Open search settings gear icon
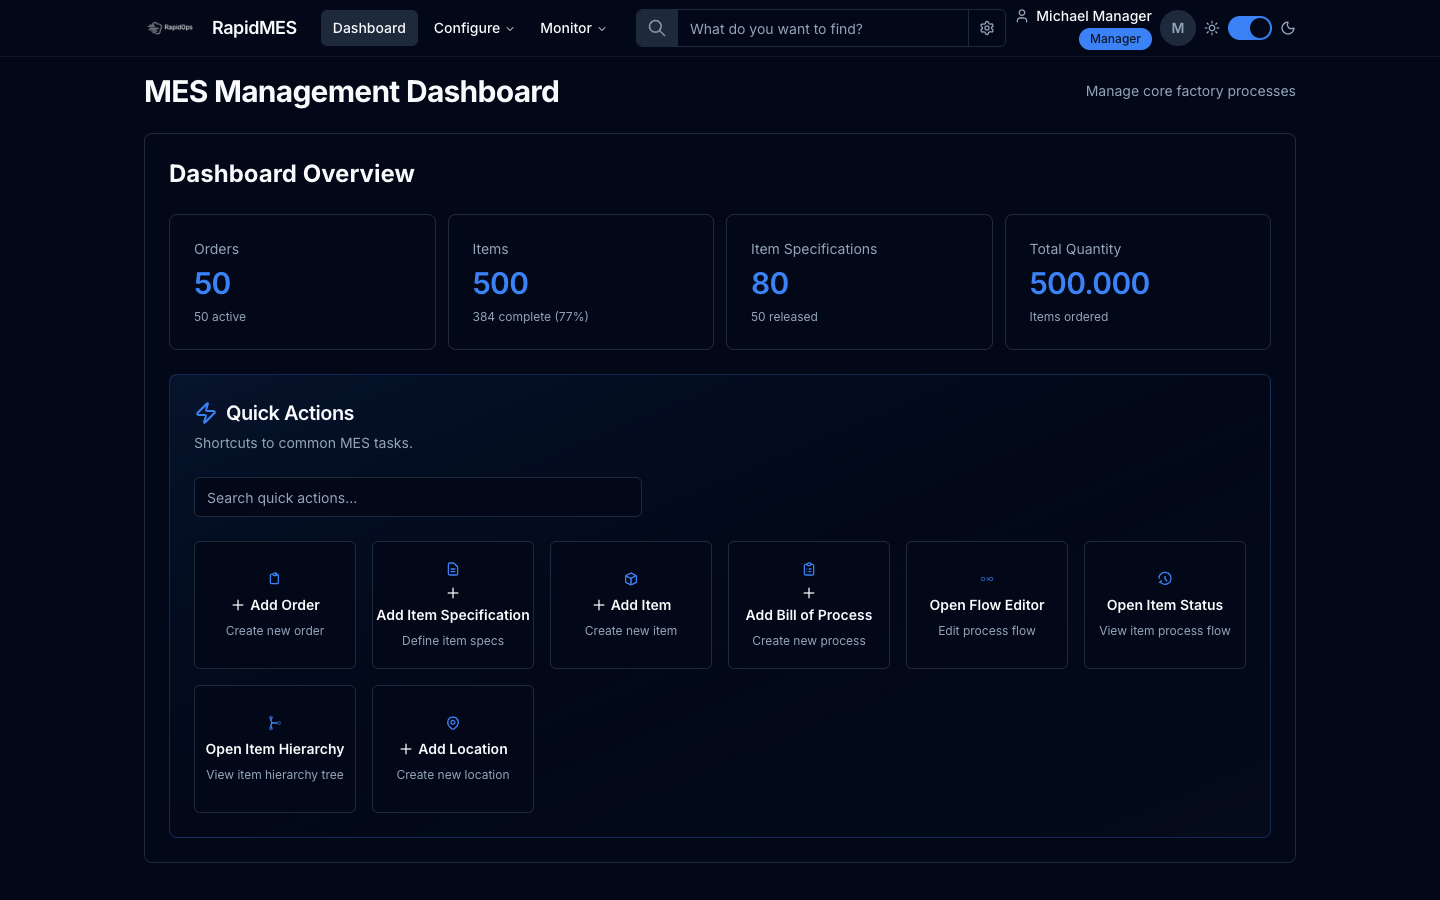This screenshot has height=900, width=1440. 987,28
